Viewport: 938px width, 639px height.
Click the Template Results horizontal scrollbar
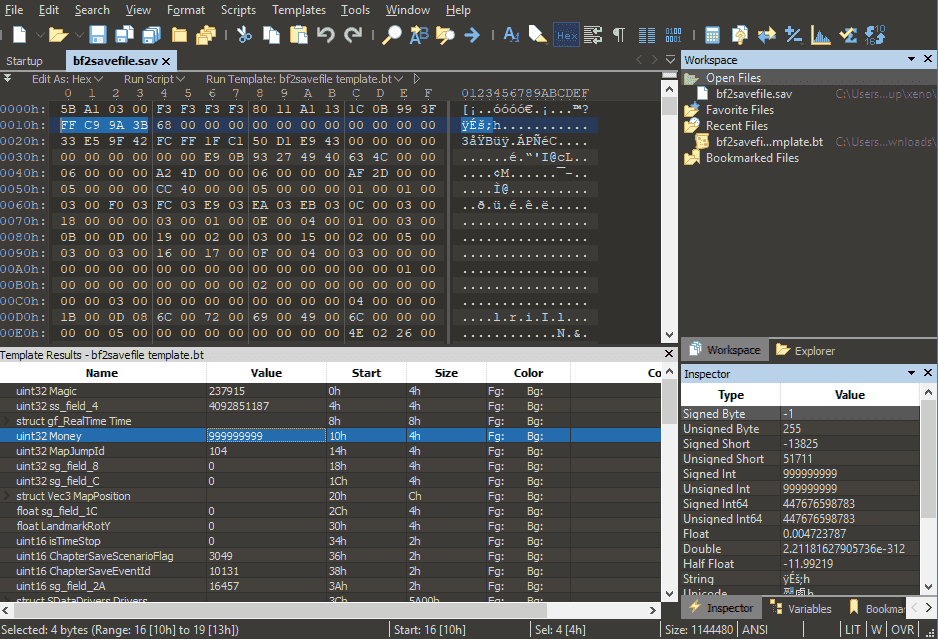point(280,610)
